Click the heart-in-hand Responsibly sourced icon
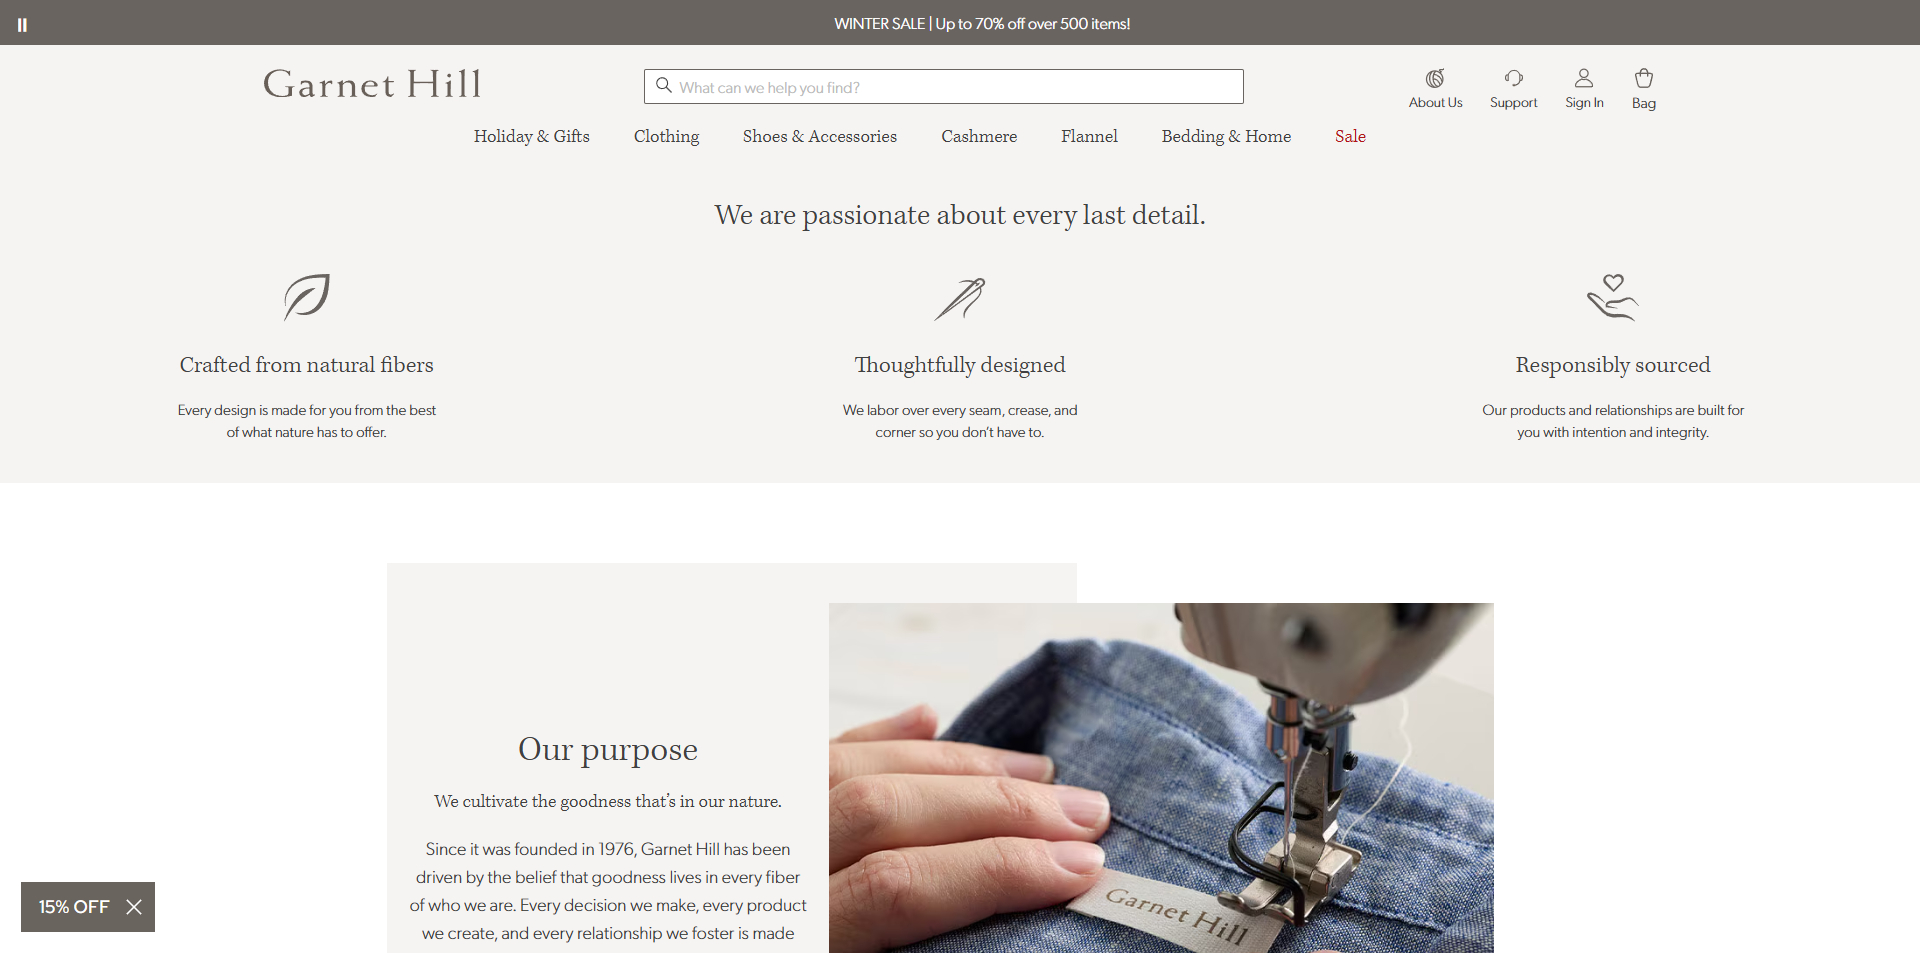 point(1613,297)
